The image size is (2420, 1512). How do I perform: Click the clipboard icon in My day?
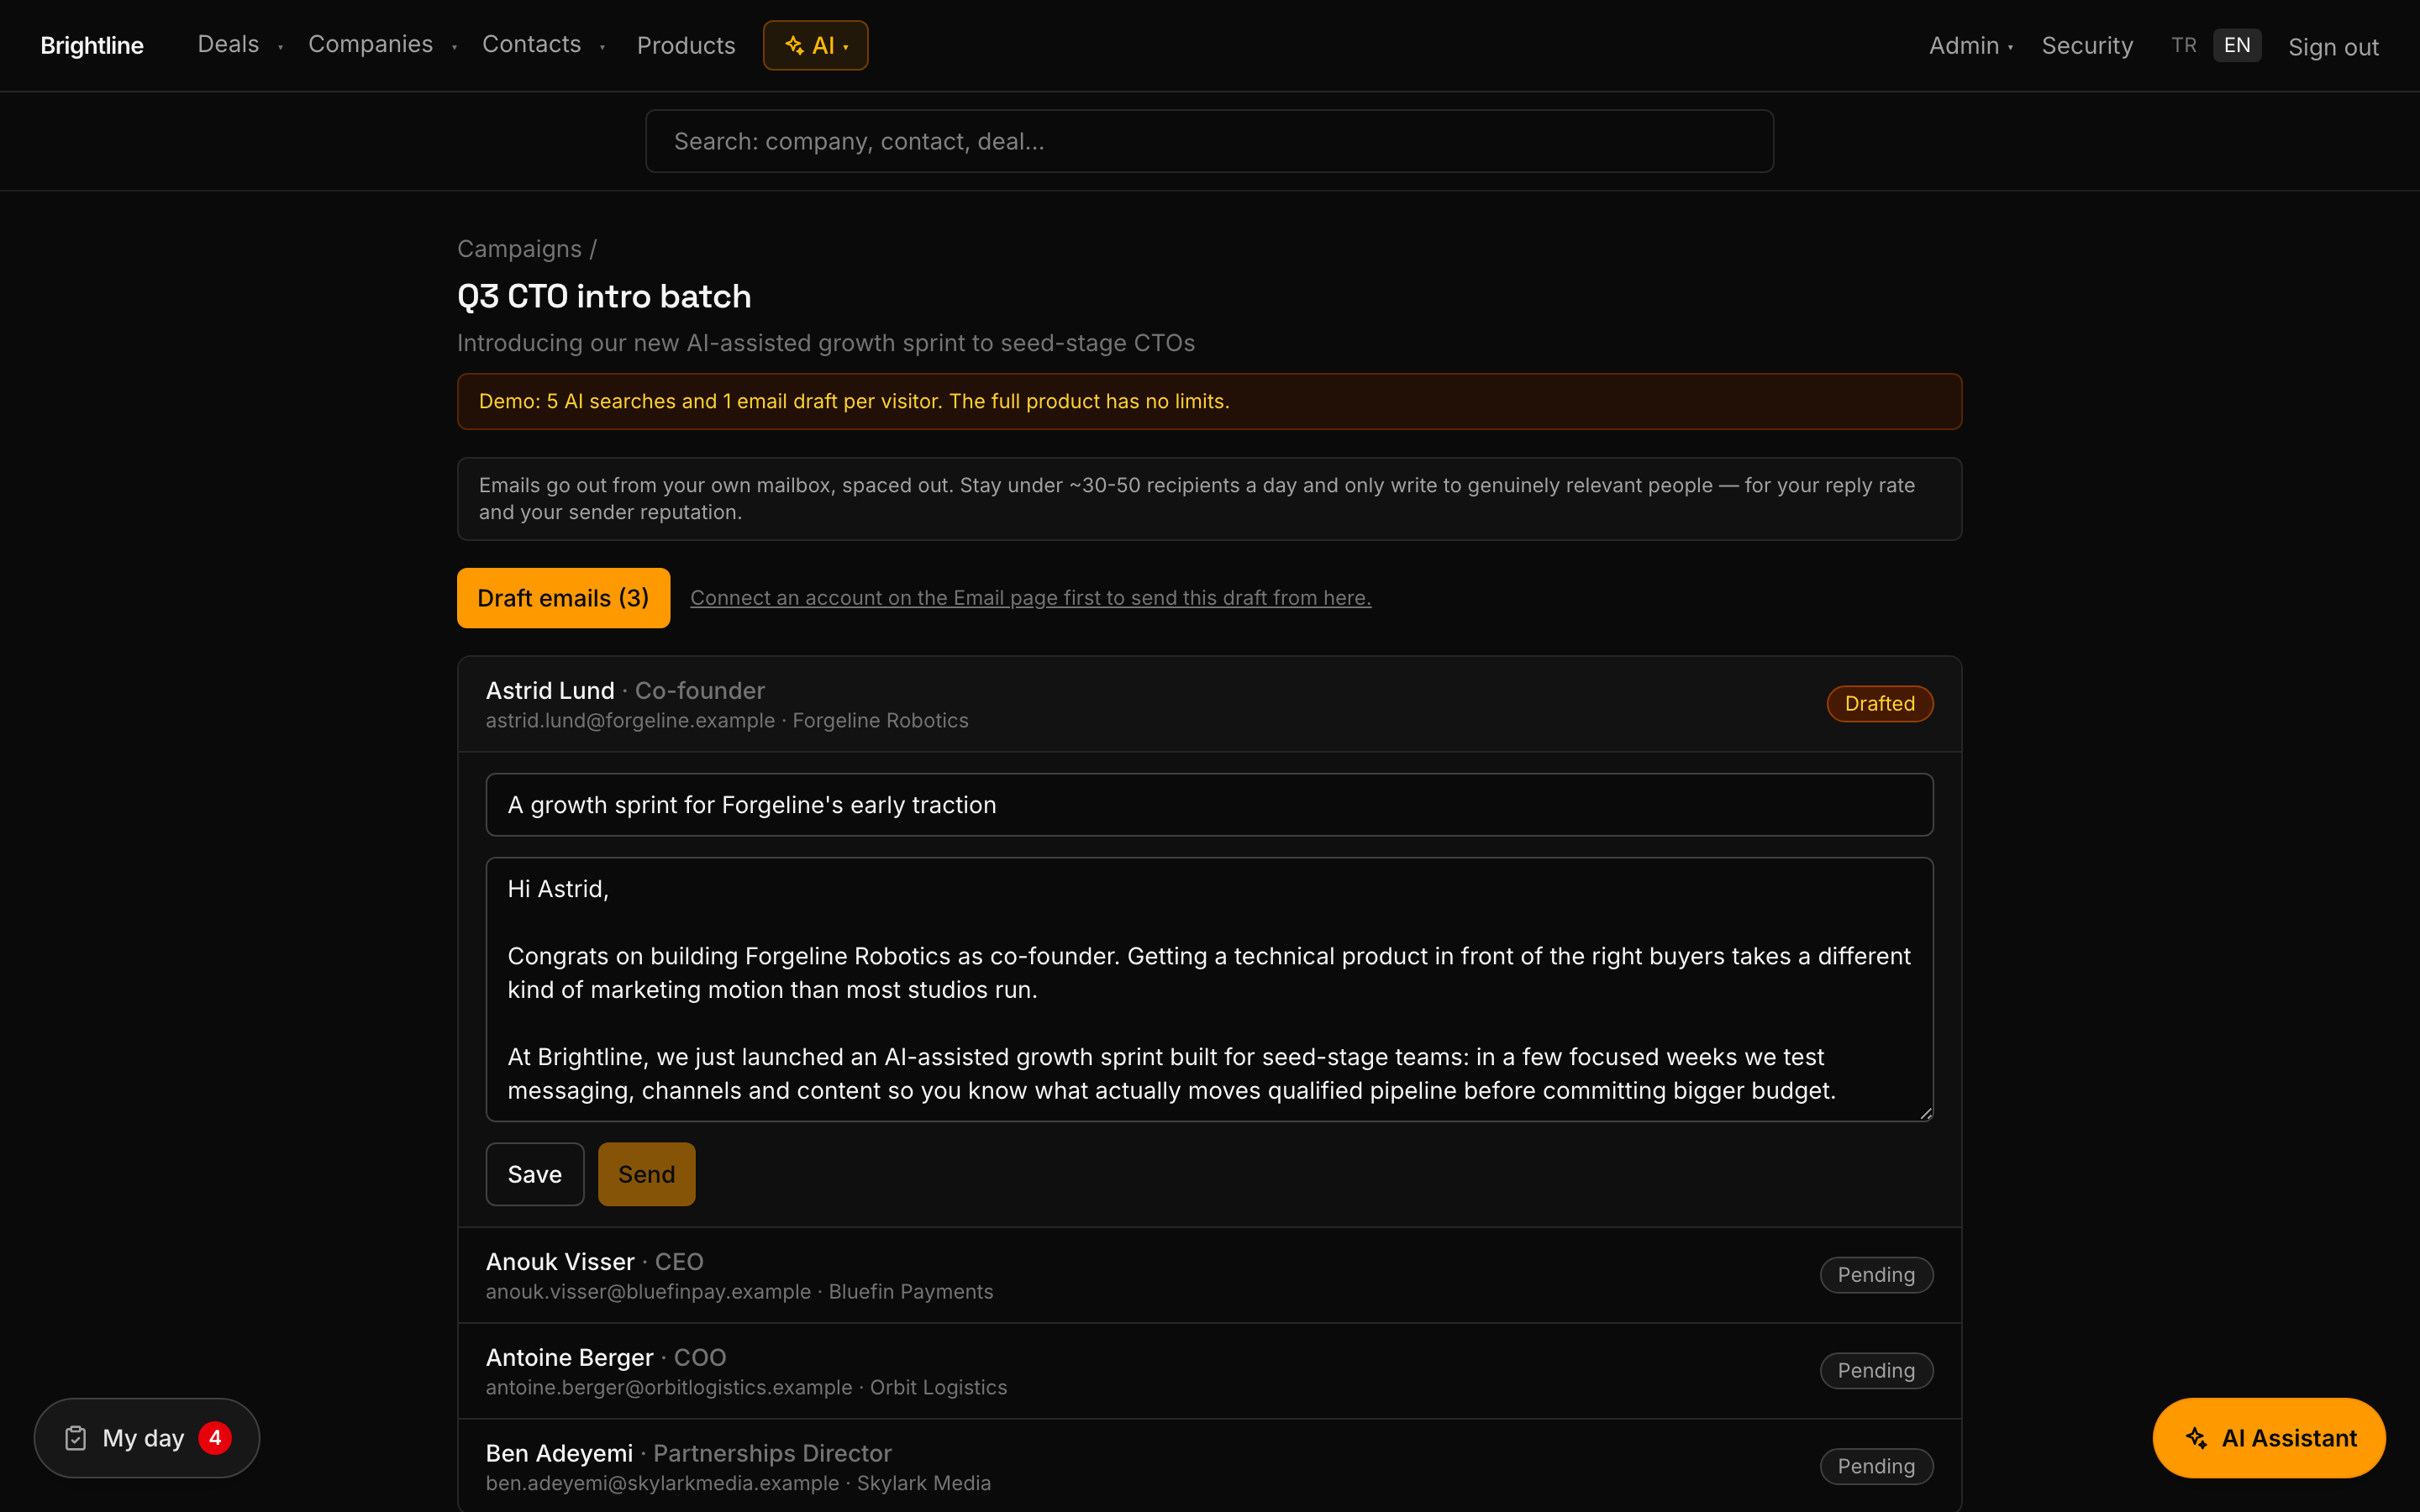pyautogui.click(x=75, y=1438)
